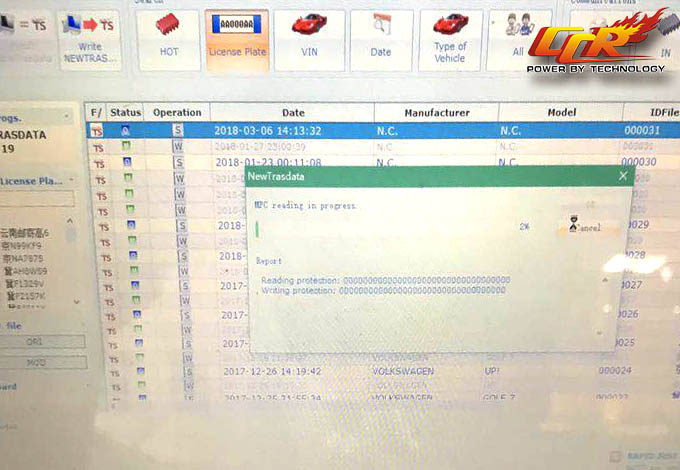680x470 pixels.
Task: Click status icon of 2018-03-06 14:13:32 row
Action: [x=125, y=130]
